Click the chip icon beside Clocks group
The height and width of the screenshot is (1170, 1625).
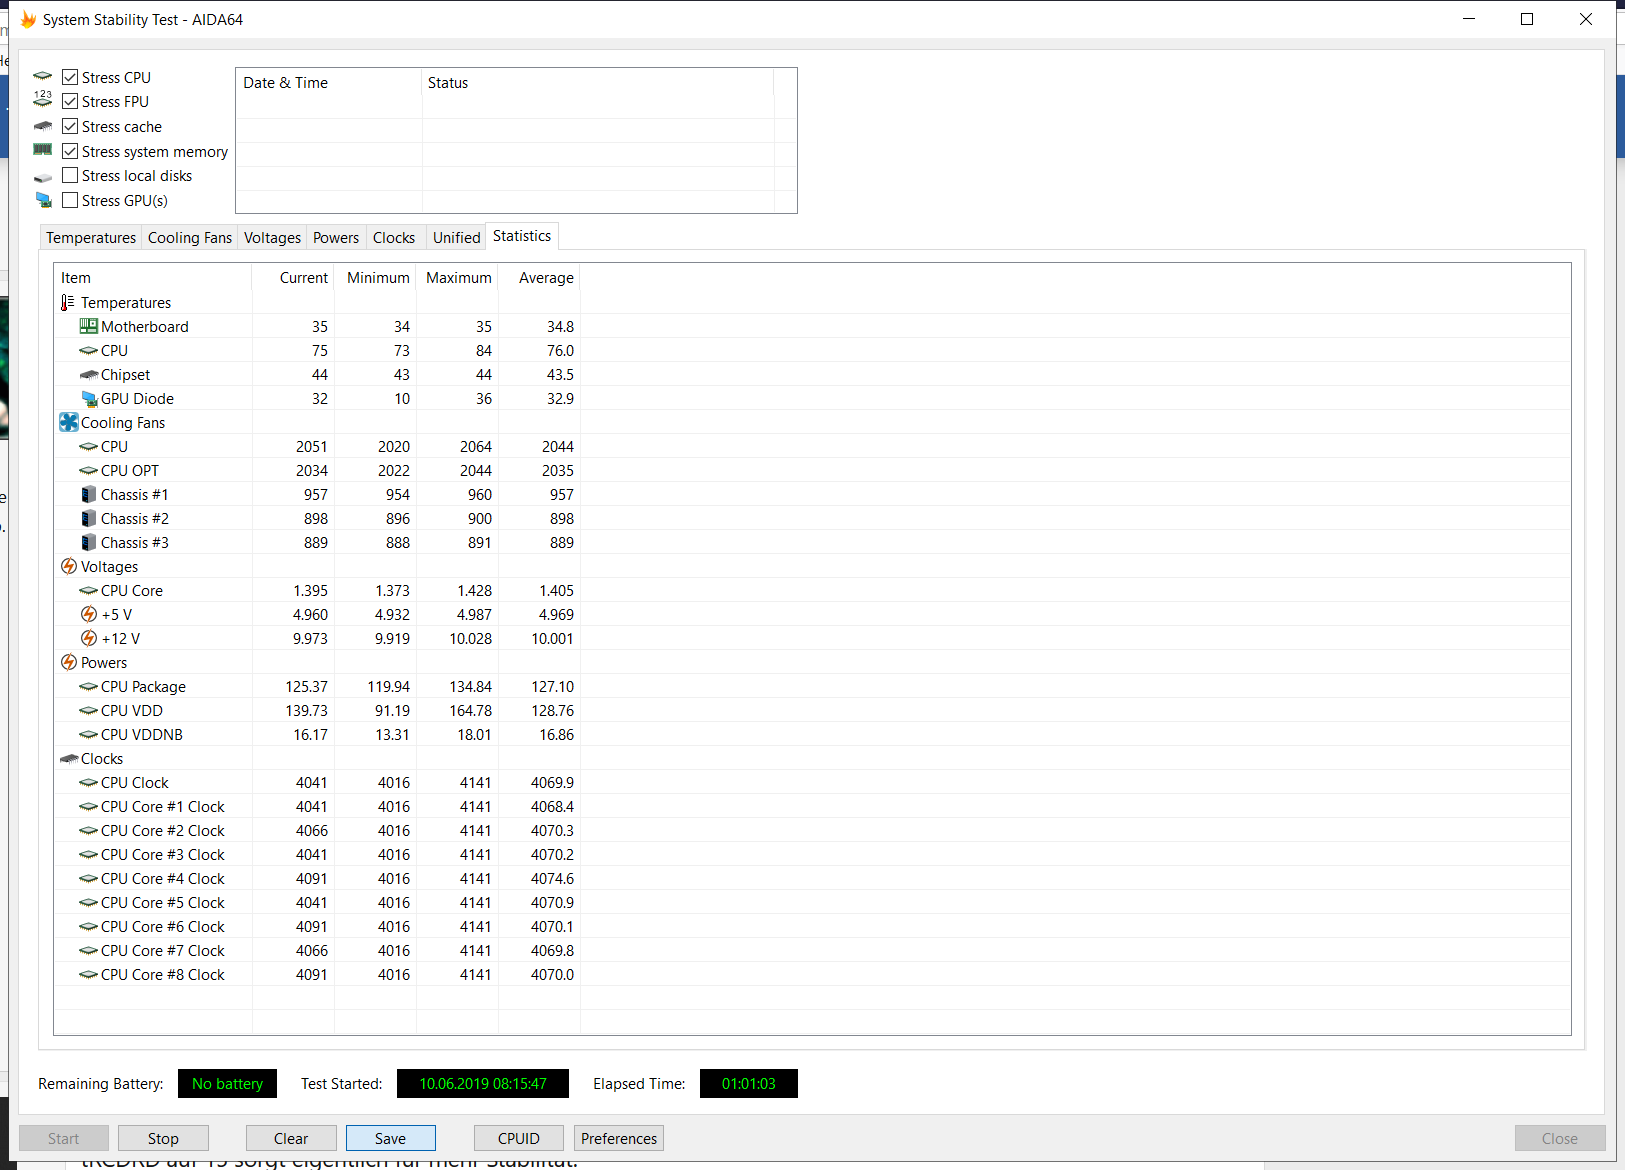pos(68,759)
